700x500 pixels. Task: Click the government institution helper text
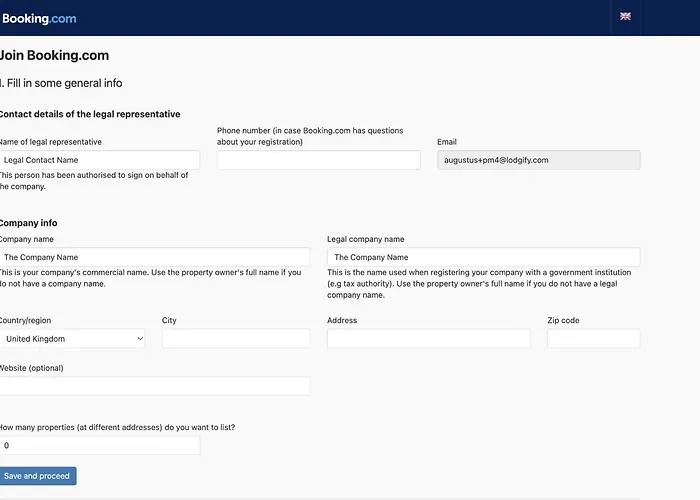479,283
